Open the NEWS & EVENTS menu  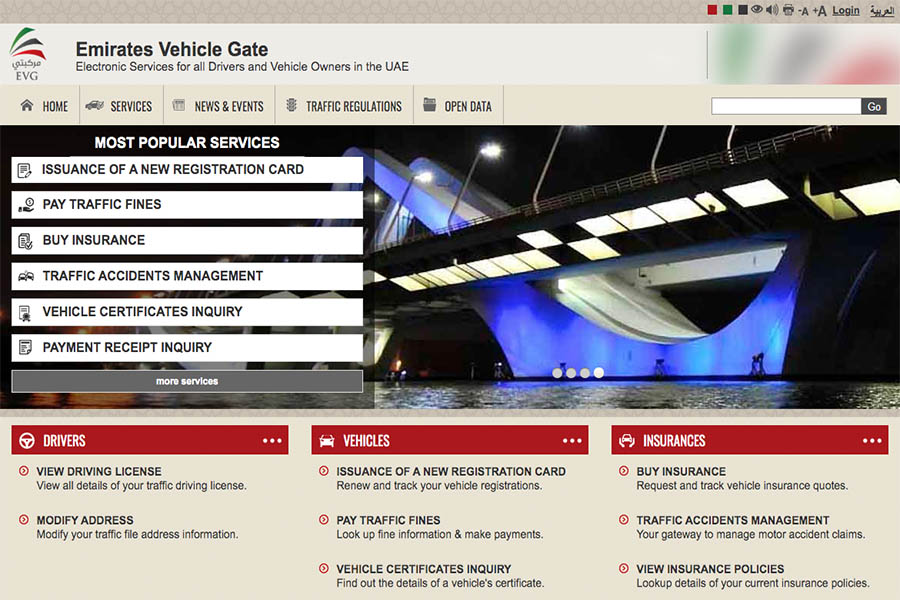[218, 106]
